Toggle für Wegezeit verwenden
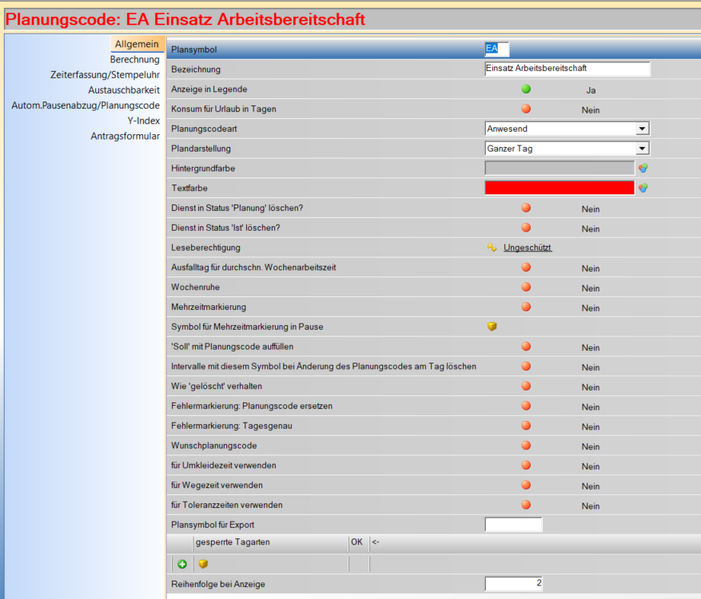 pos(526,485)
